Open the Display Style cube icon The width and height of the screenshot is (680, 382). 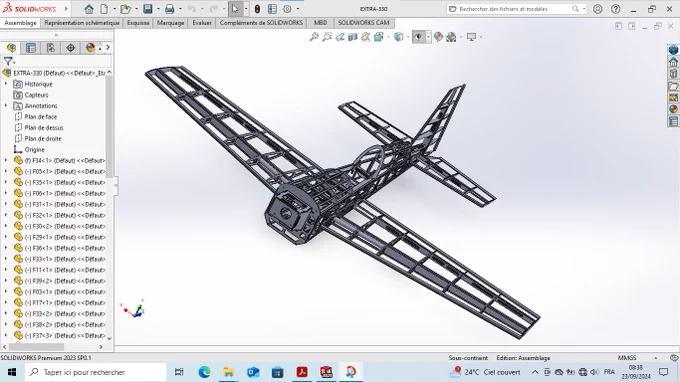click(x=399, y=37)
